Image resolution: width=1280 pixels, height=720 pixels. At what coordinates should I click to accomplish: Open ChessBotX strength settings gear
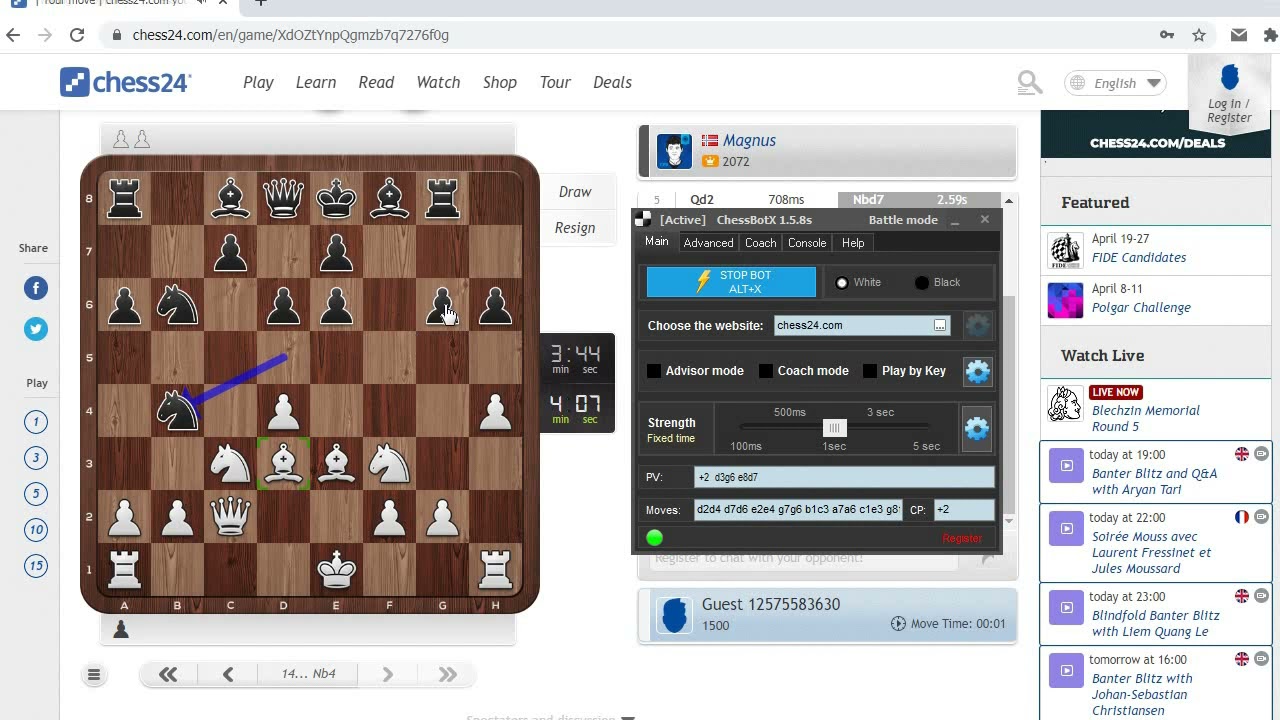click(977, 428)
